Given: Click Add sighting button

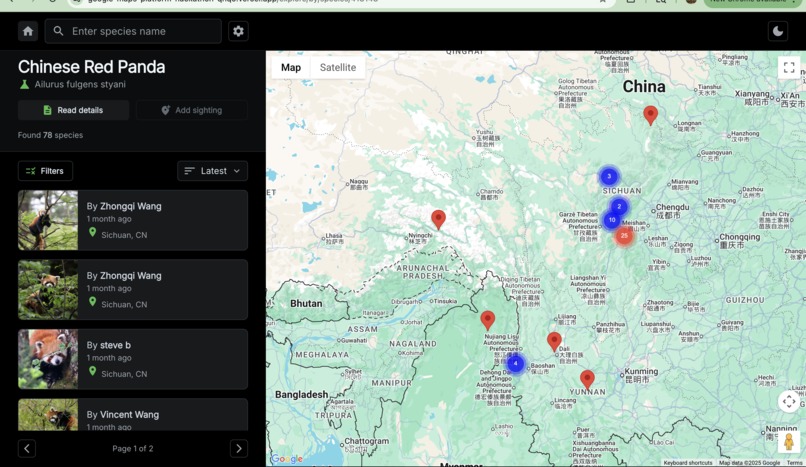Looking at the screenshot, I should click(x=192, y=110).
